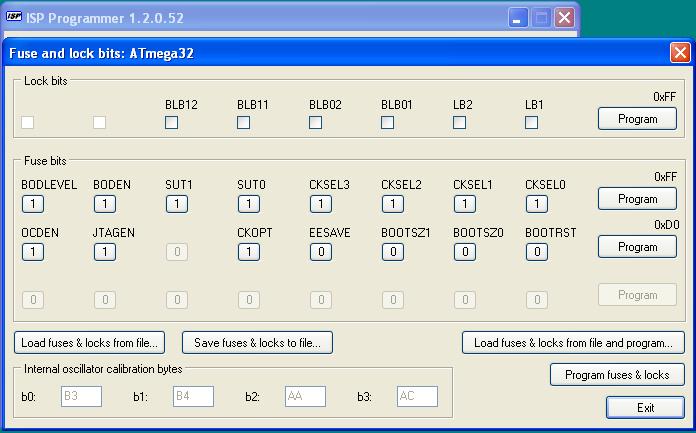Viewport: 696px width, 433px height.
Task: Flip the BODEN fuse bit
Action: [x=105, y=204]
